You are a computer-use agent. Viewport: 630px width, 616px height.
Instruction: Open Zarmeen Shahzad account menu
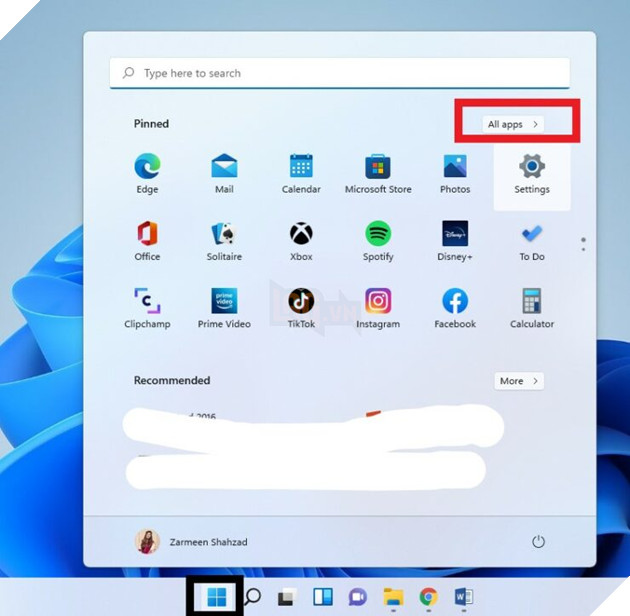pos(191,542)
